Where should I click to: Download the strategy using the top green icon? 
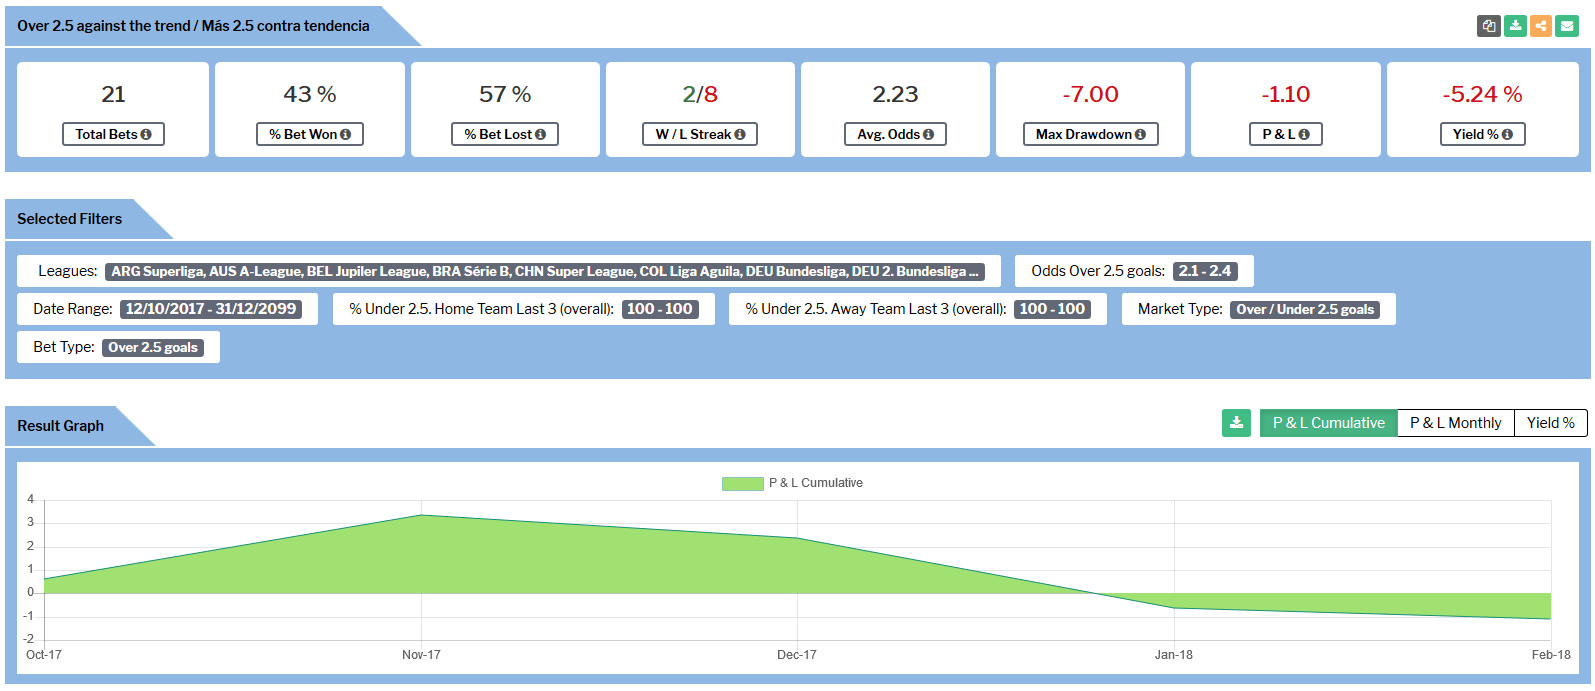[1515, 26]
